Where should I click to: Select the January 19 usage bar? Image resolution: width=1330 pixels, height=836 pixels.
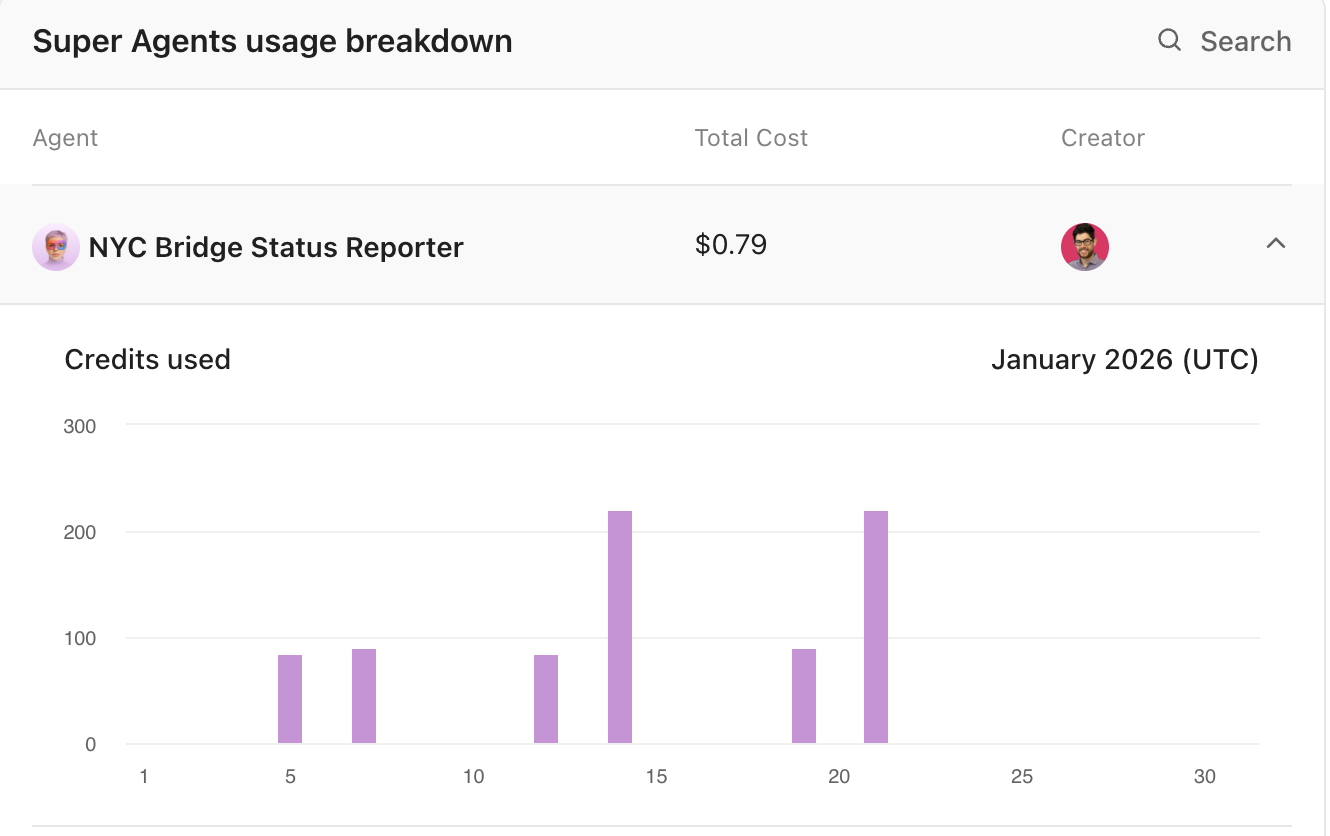804,696
